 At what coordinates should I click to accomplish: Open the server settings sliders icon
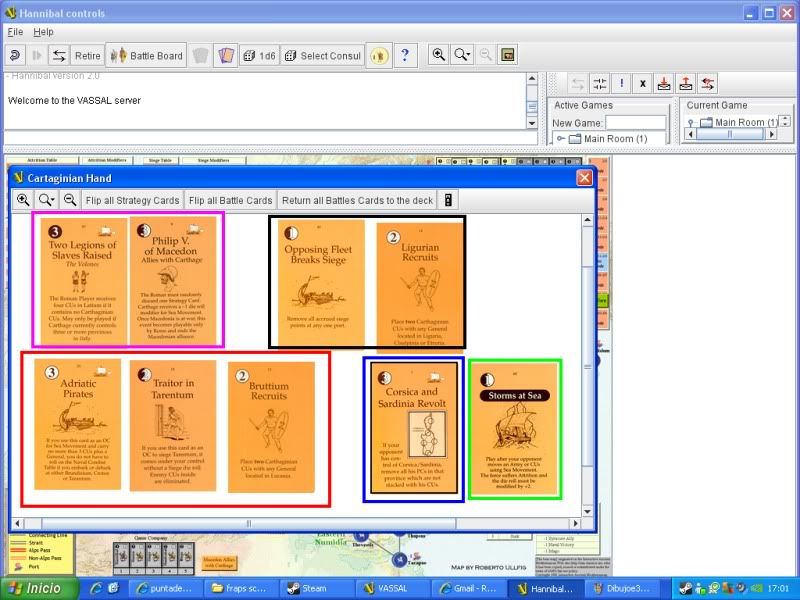600,84
